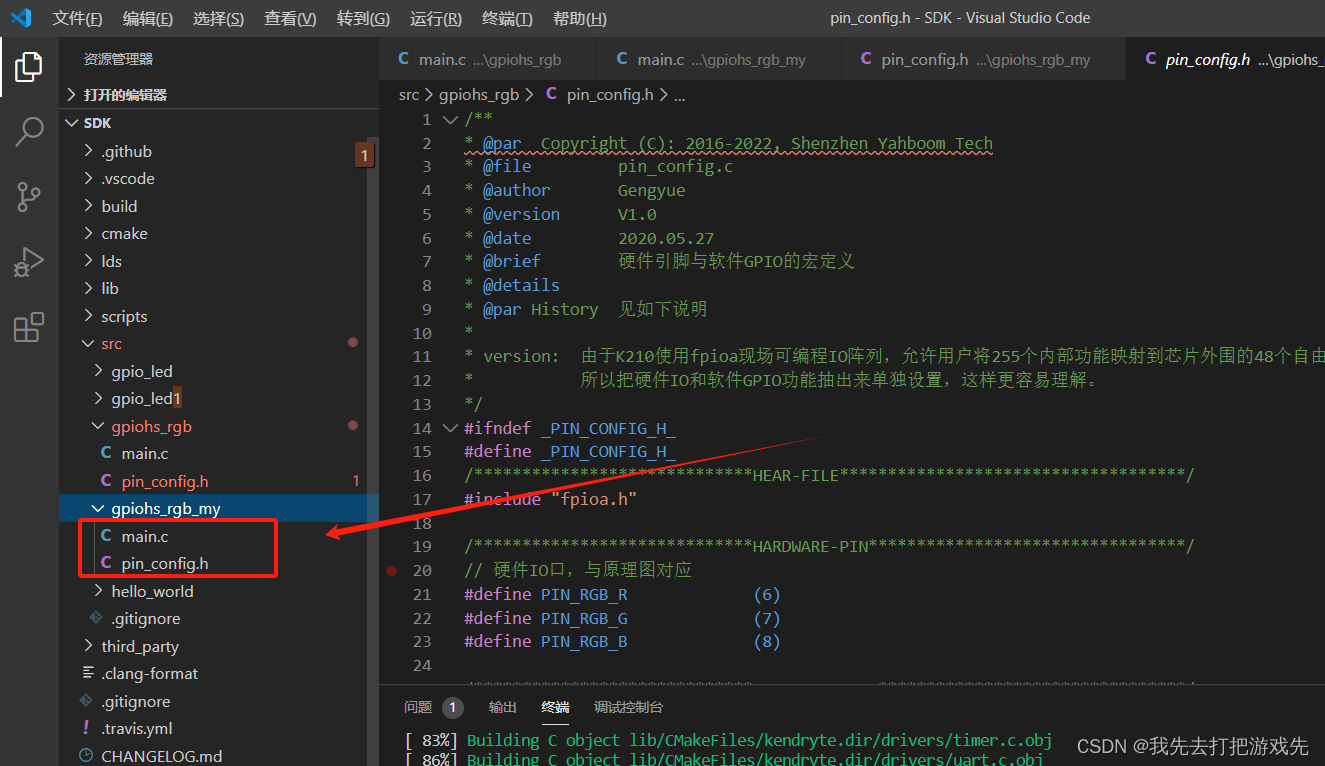Expand the 打开的编辑器 section
This screenshot has width=1325, height=766.
coord(219,95)
